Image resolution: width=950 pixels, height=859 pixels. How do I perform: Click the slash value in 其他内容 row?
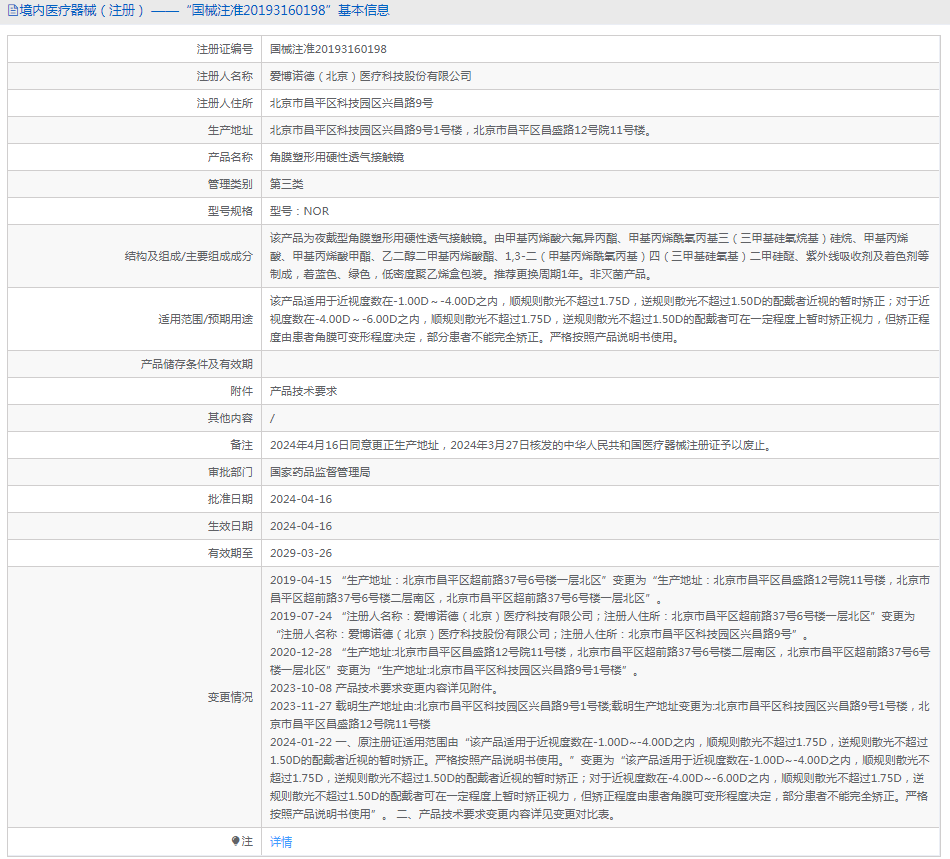point(272,419)
